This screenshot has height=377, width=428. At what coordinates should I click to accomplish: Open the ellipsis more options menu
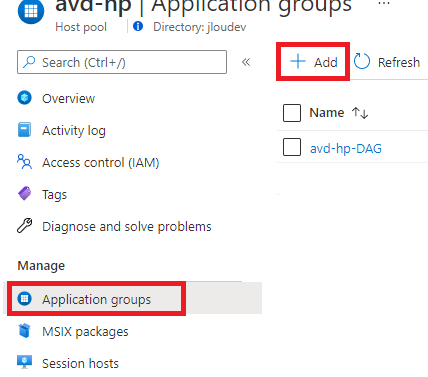tap(384, 3)
